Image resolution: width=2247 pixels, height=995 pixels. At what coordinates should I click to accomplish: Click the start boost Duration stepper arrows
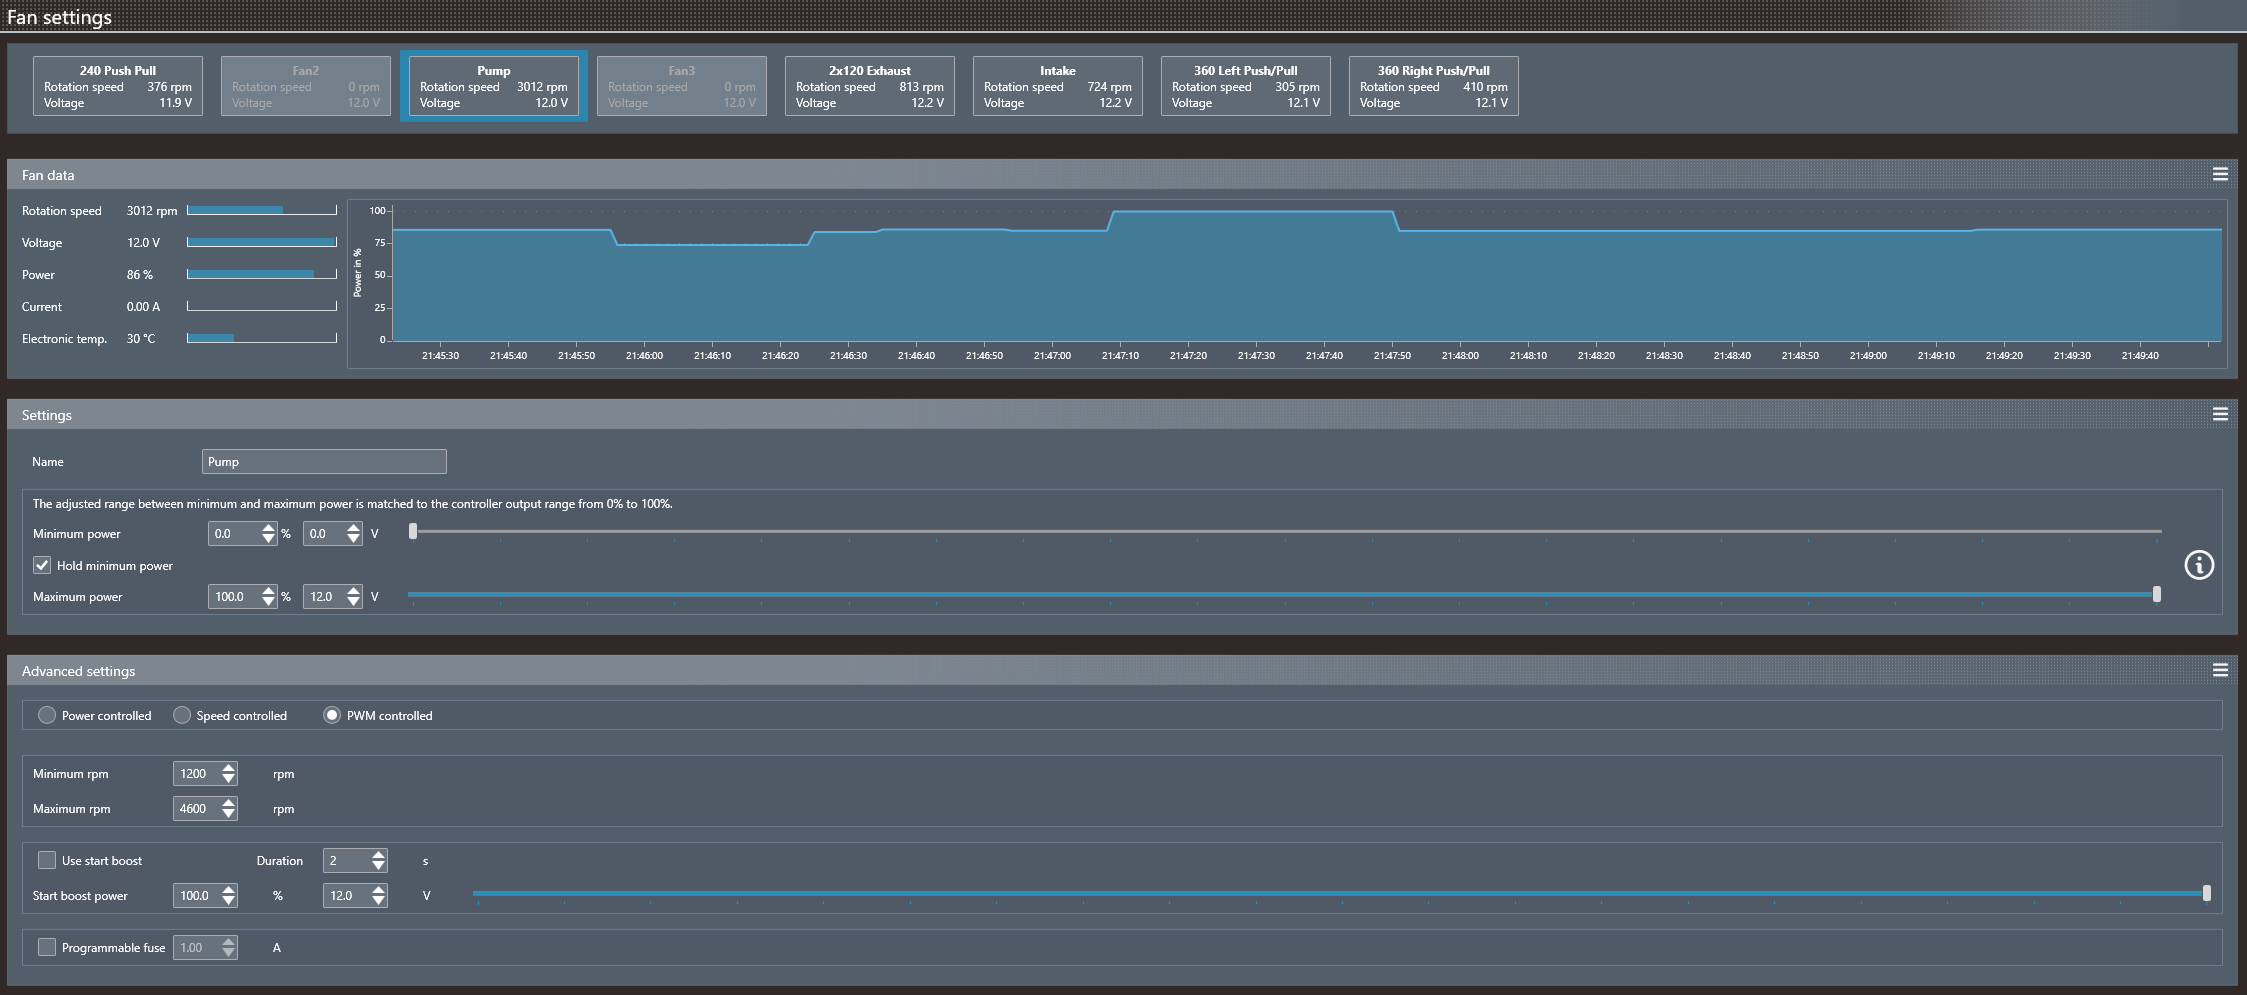pos(378,860)
